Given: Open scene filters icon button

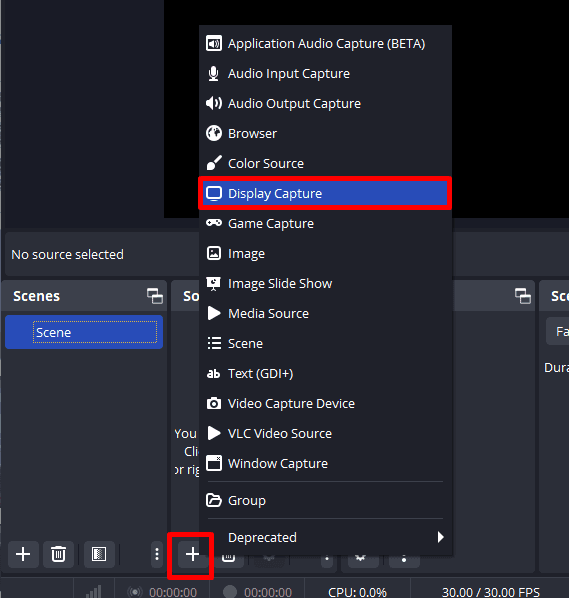Looking at the screenshot, I should tap(99, 554).
